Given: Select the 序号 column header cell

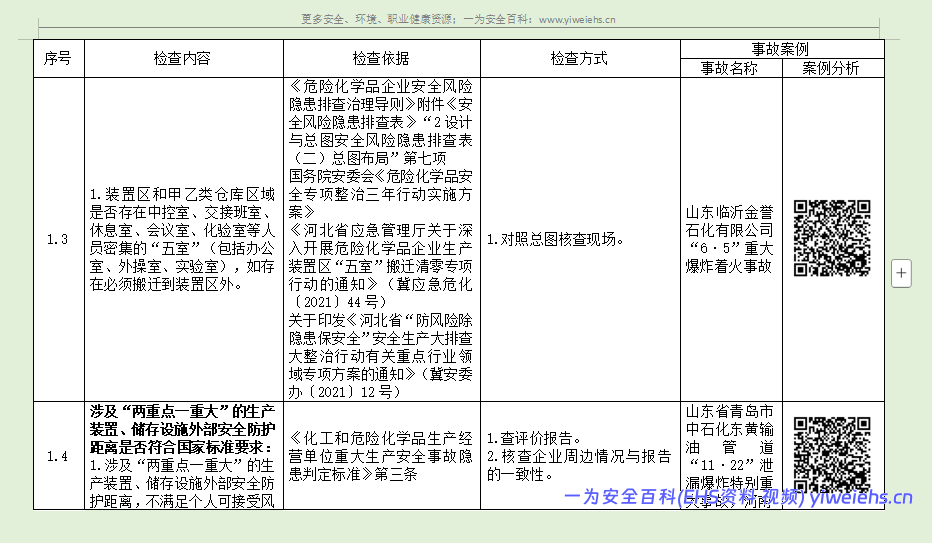Looking at the screenshot, I should (58, 59).
